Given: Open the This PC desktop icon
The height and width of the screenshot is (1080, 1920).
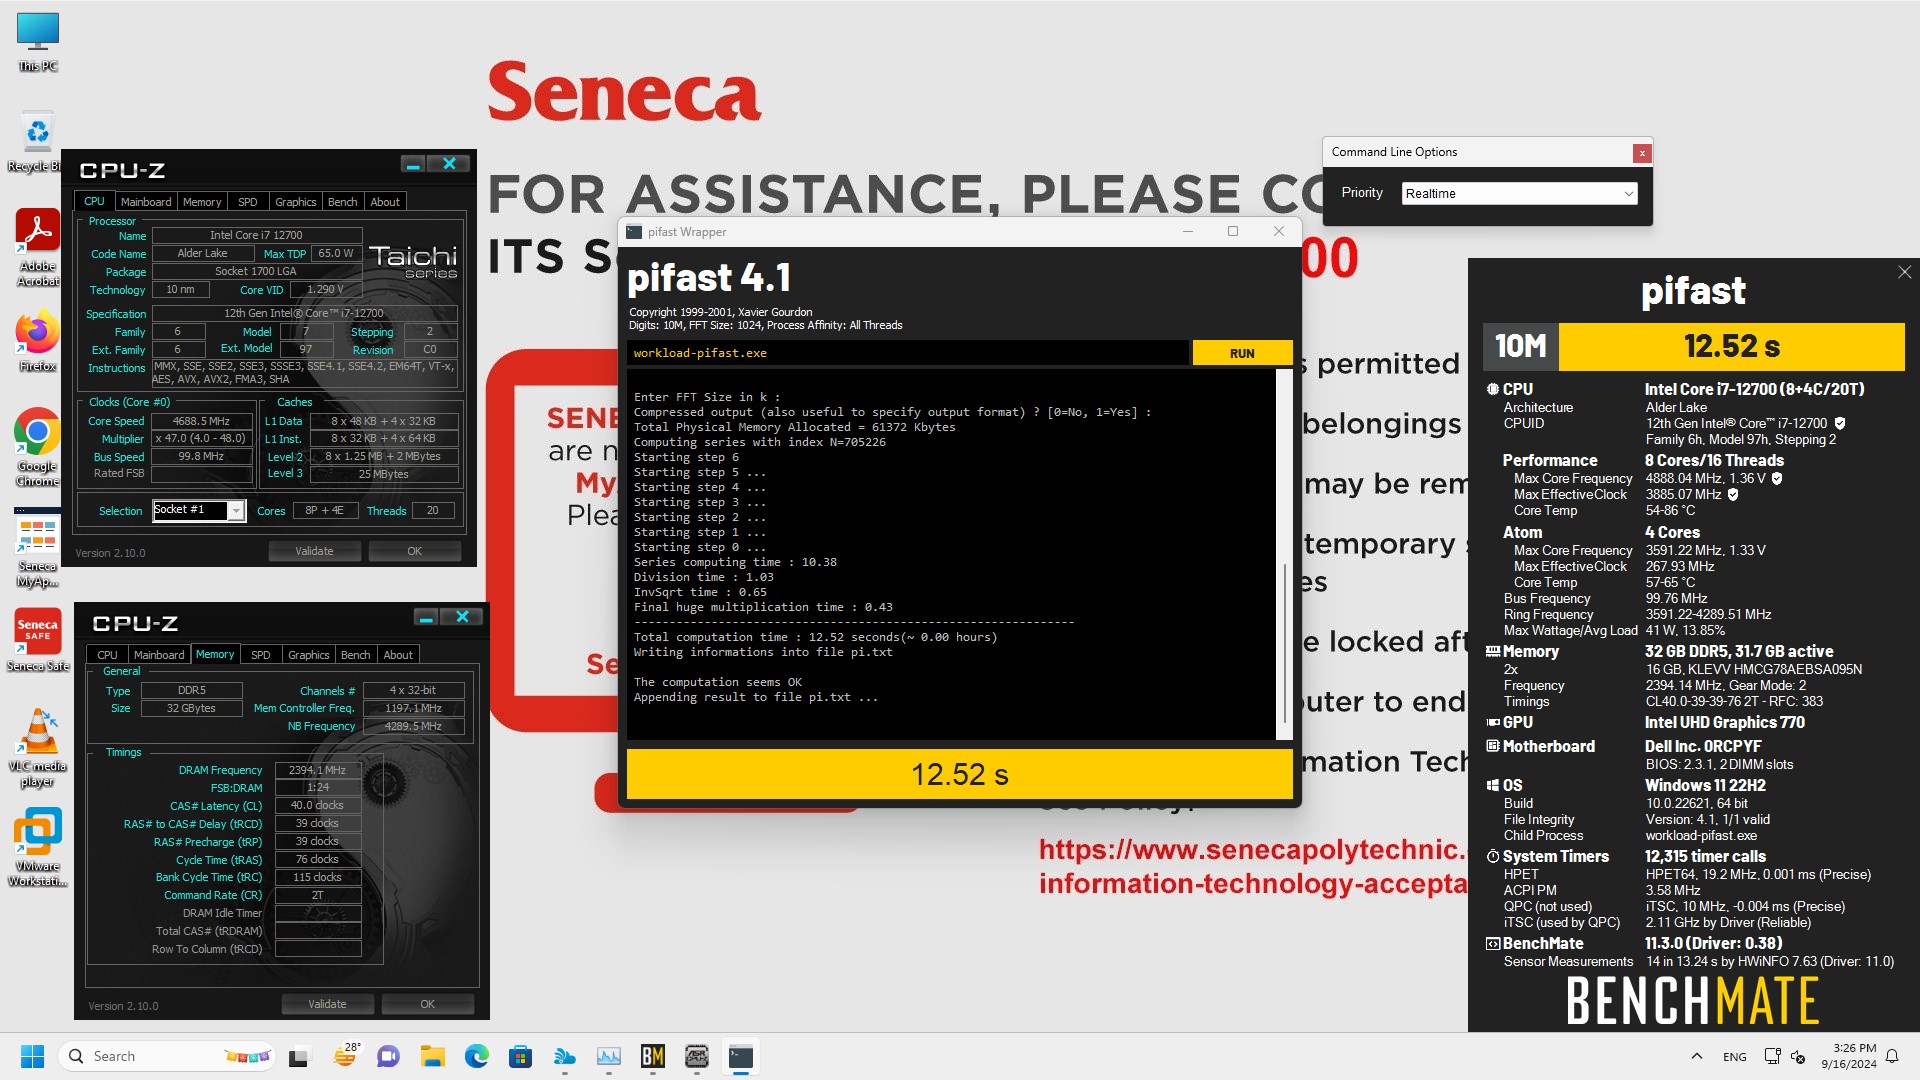Looking at the screenshot, I should point(38,42).
